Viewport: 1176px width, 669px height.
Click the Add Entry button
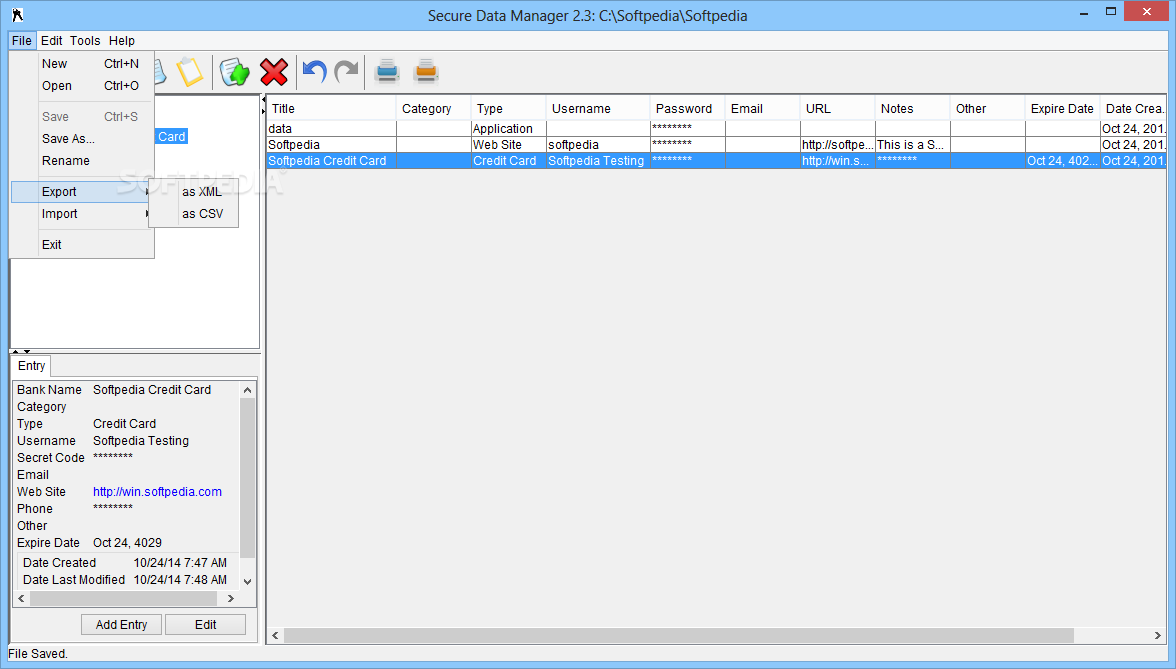(122, 625)
